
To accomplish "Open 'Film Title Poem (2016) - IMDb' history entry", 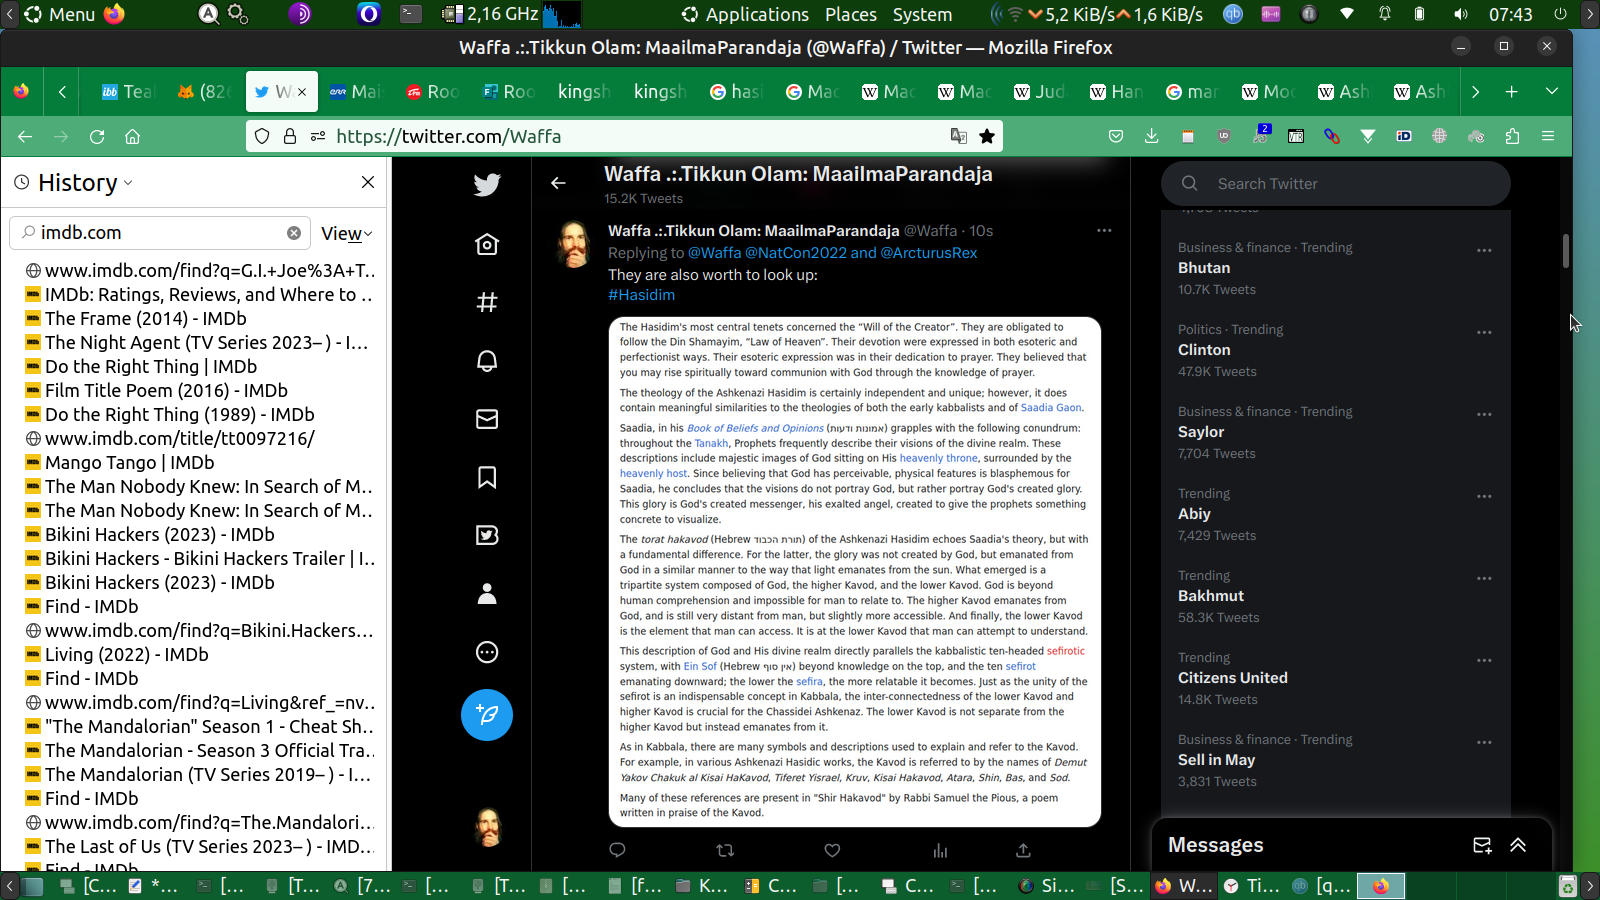I will (x=166, y=391).
